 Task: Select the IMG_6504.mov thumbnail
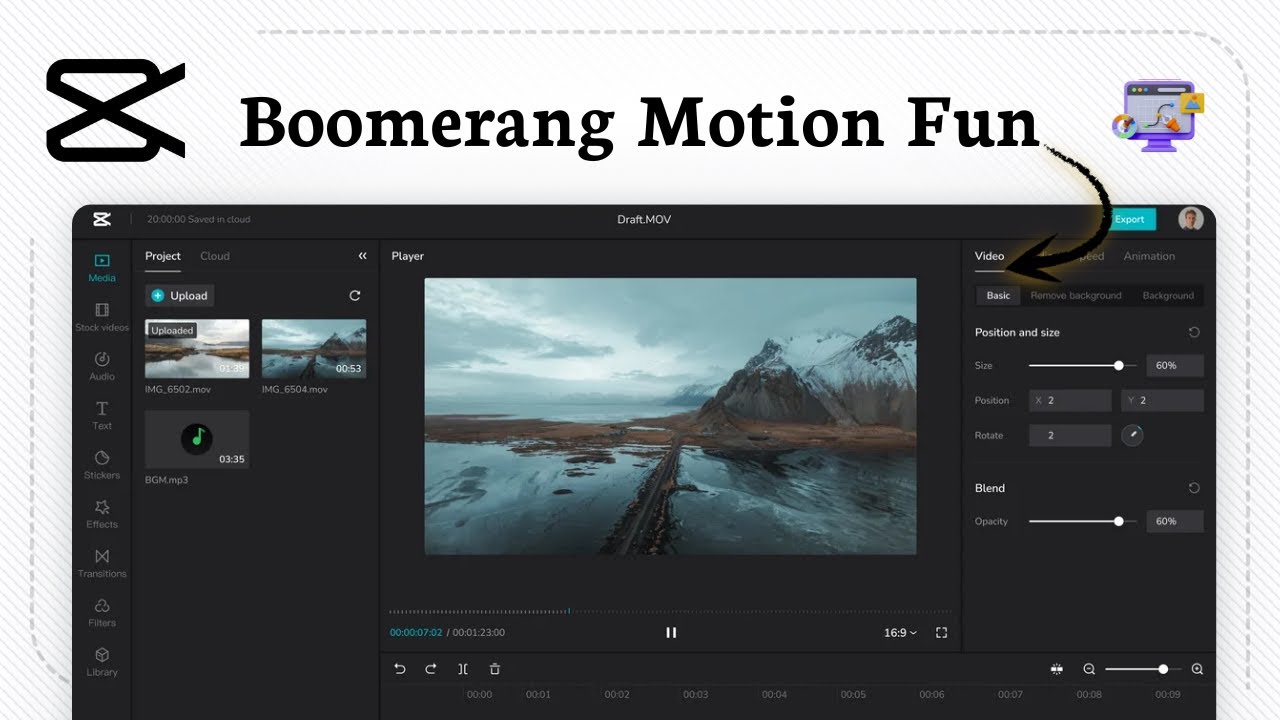(314, 348)
